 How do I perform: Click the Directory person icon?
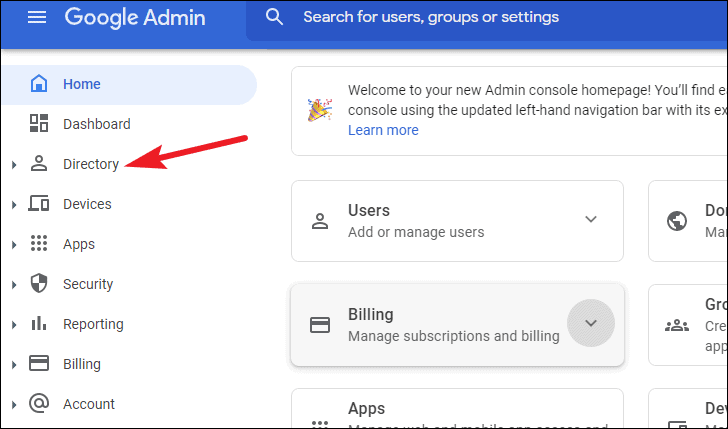(x=39, y=163)
